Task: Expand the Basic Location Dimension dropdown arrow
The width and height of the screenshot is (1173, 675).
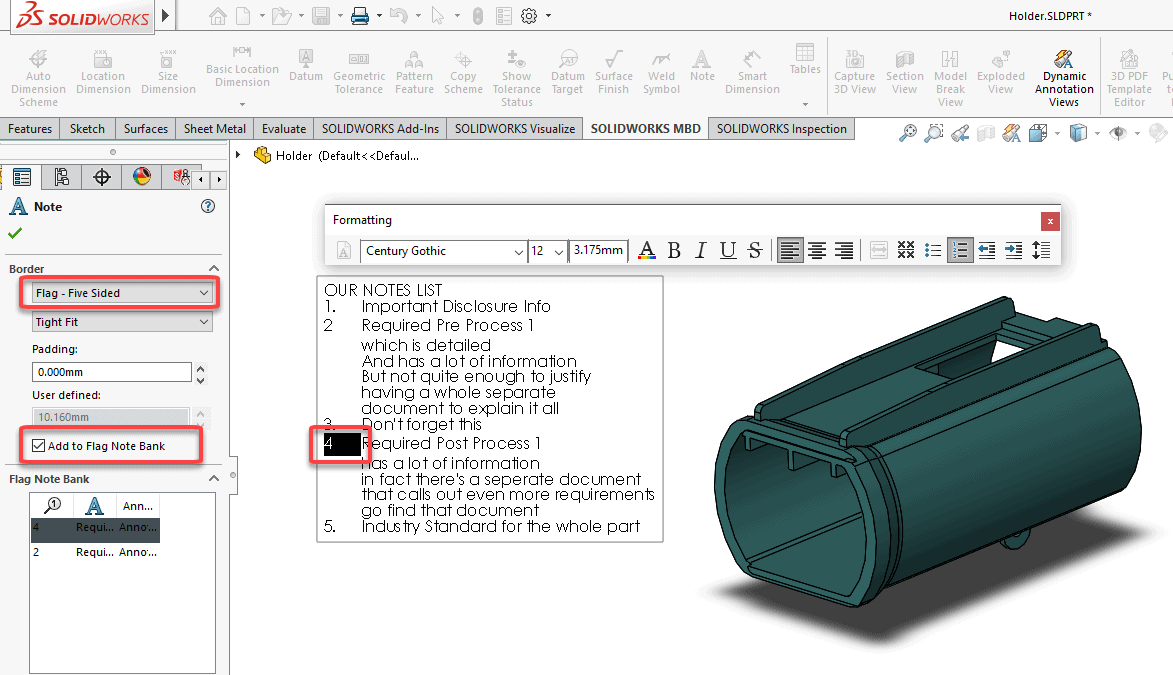Action: pos(242,104)
